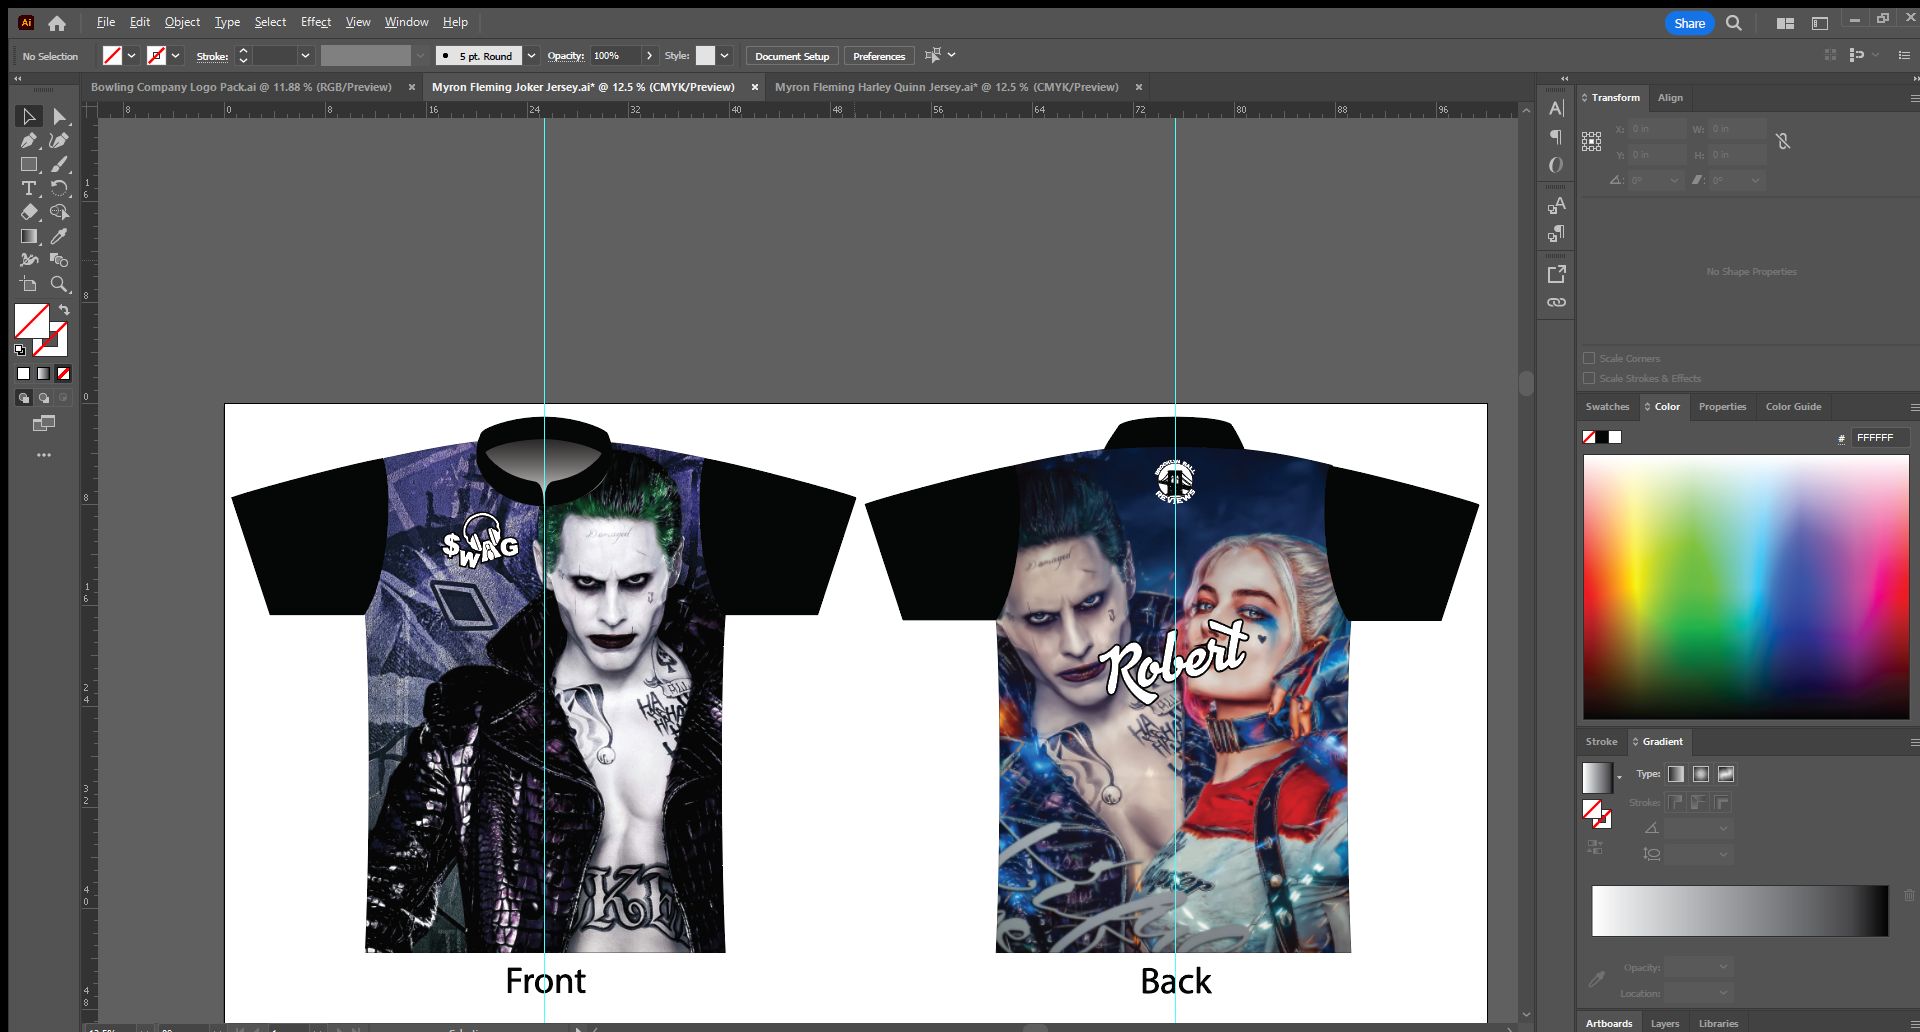Pick the Curvature tool
Viewport: 1920px width, 1032px height.
pos(59,141)
